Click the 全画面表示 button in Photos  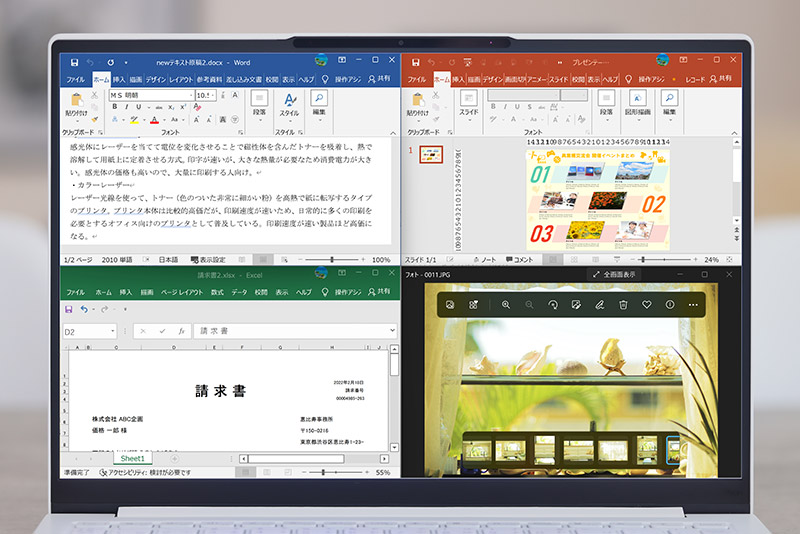pyautogui.click(x=613, y=274)
